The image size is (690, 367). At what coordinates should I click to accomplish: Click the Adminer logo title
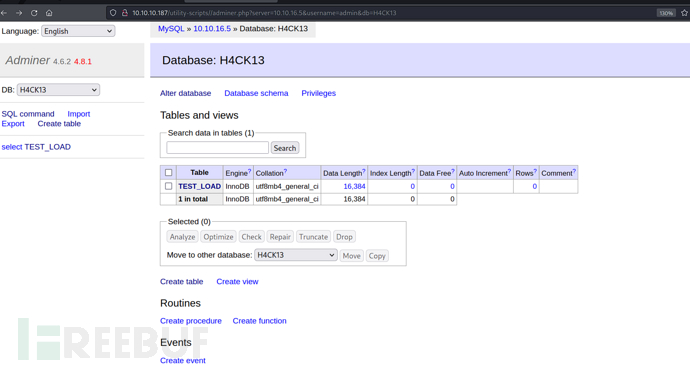(28, 60)
